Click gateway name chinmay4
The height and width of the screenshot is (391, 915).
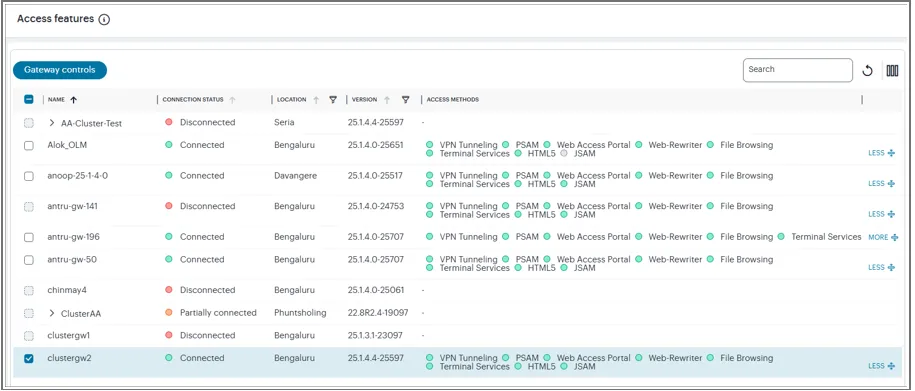[67, 290]
